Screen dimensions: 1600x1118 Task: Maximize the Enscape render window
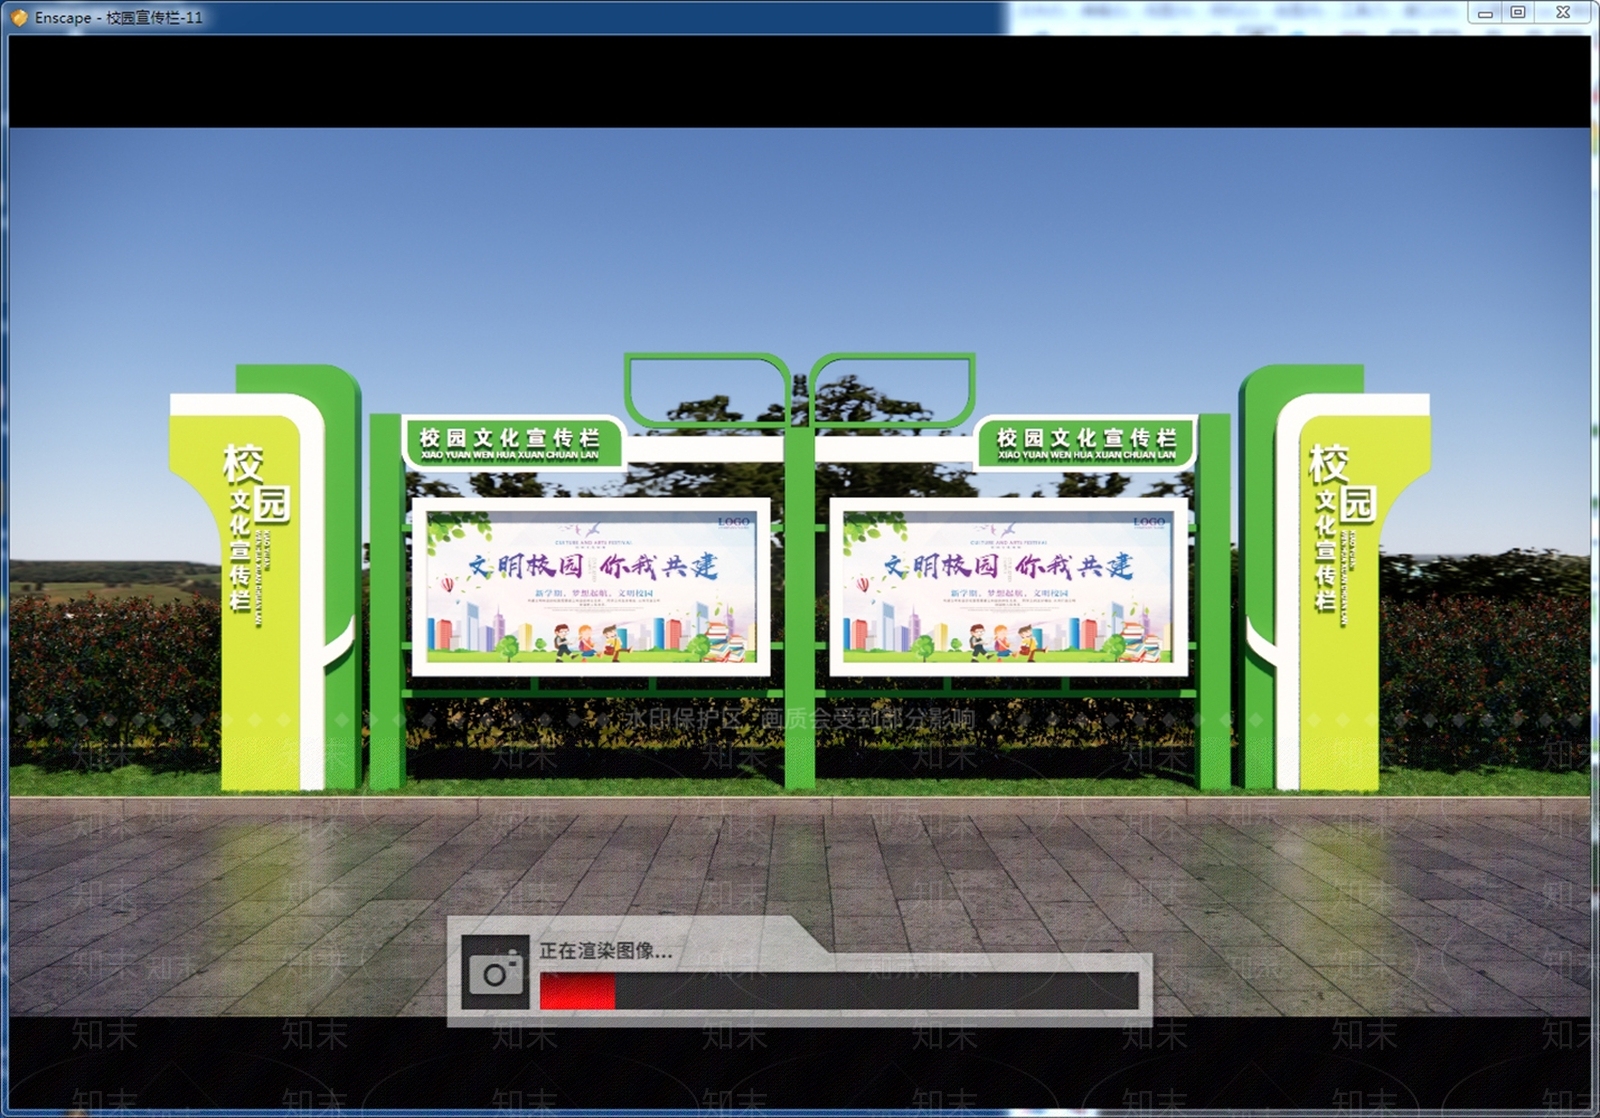[x=1518, y=13]
